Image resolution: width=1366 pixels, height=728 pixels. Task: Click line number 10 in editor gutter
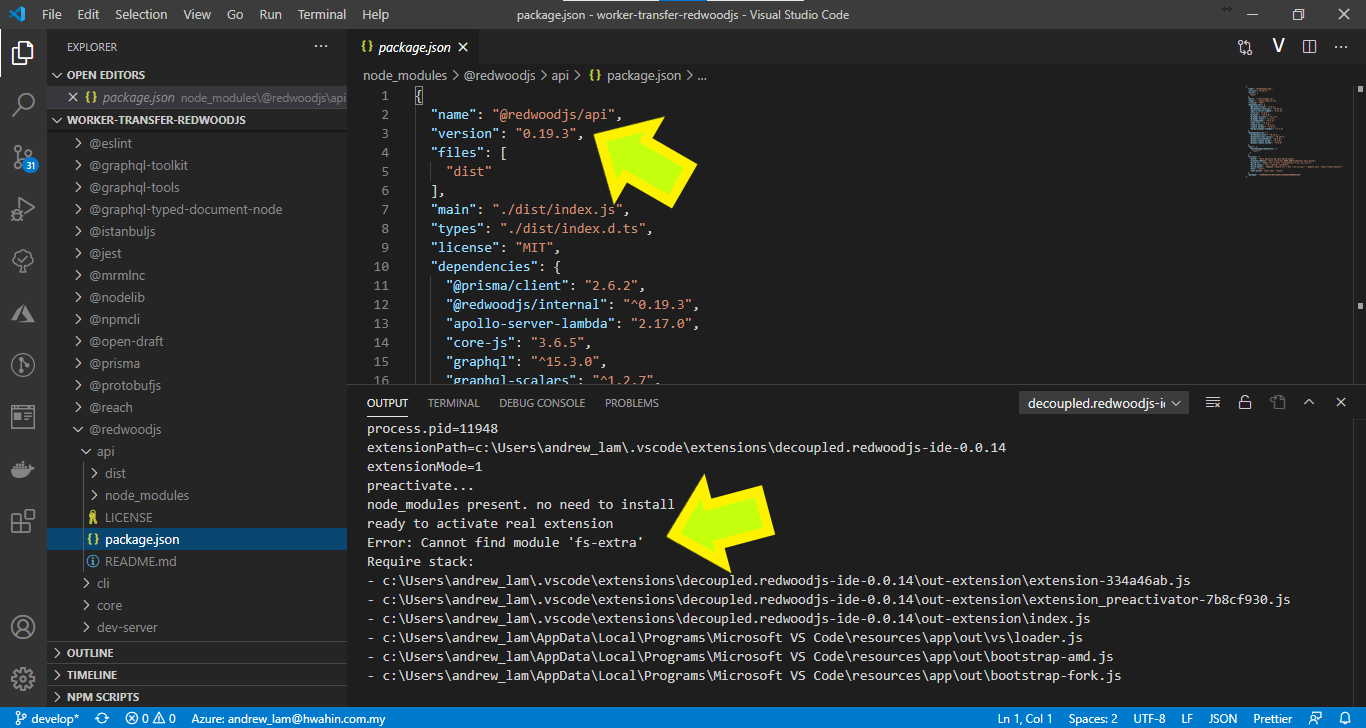pos(380,267)
